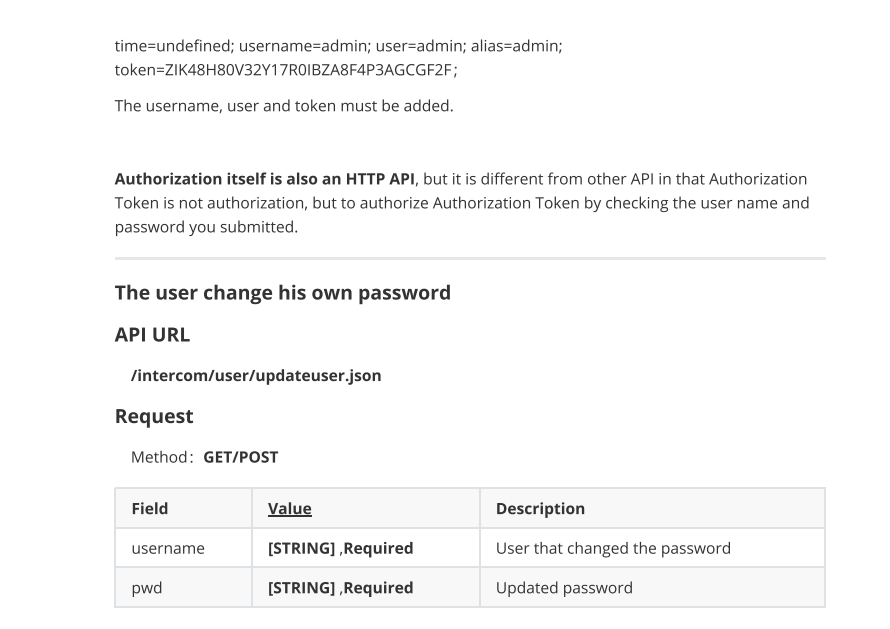890x629 pixels.
Task: Click the horizontal divider line above the heading
Action: pyautogui.click(x=470, y=258)
